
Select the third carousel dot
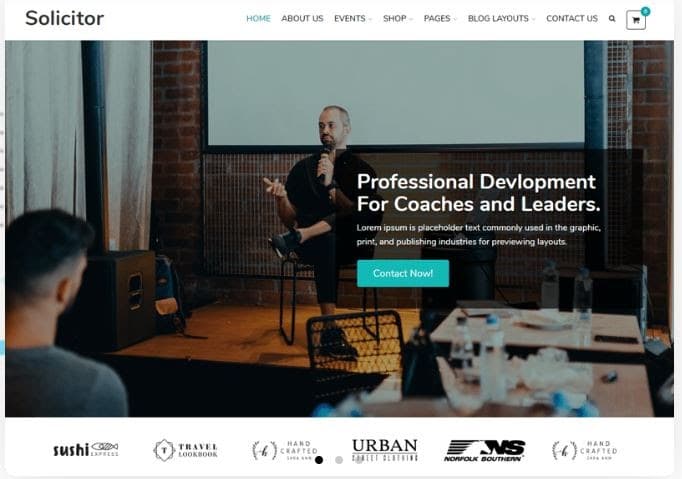click(x=359, y=460)
